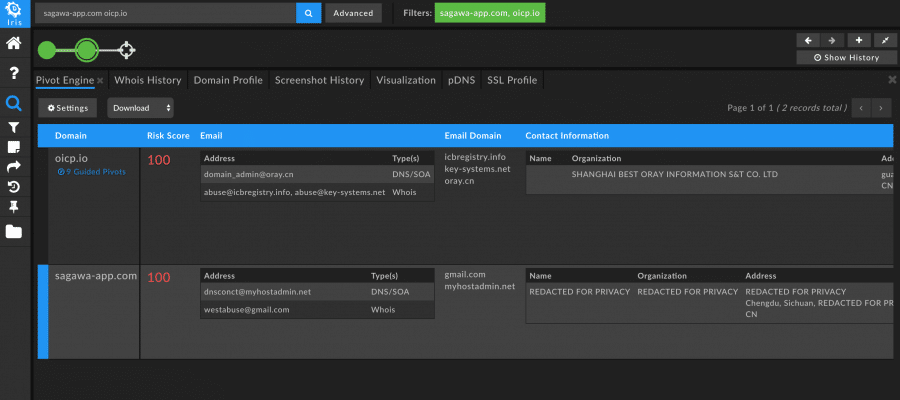Select the first green search history node
The image size is (900, 400).
click(x=46, y=50)
